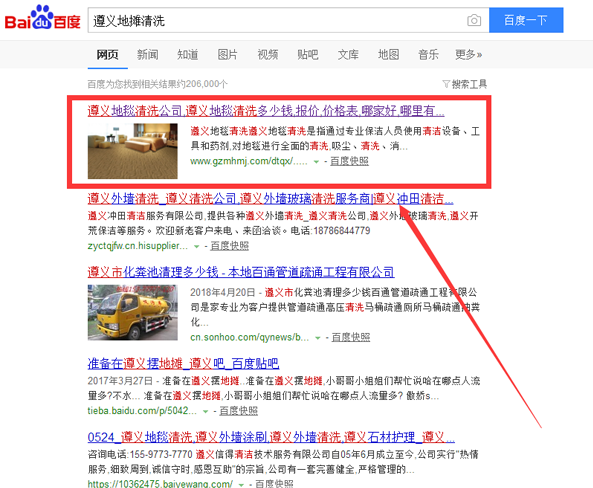Open the 遵义外墙清洗 result title

click(x=270, y=199)
